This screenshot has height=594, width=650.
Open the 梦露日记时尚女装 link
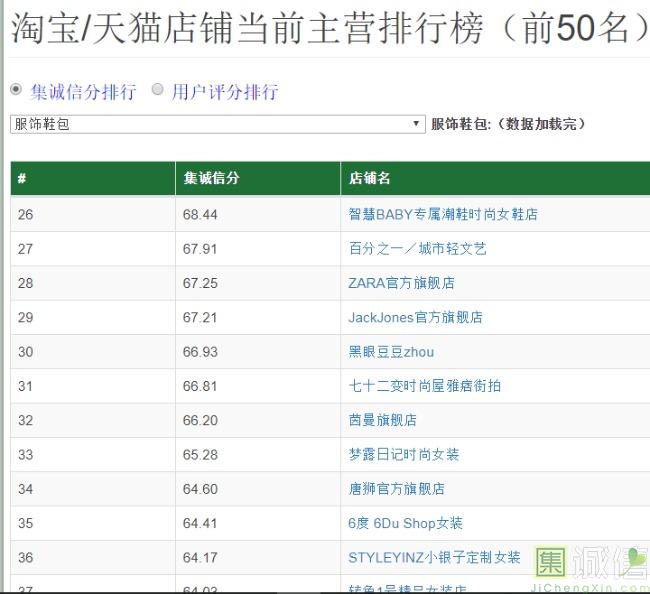coord(404,454)
